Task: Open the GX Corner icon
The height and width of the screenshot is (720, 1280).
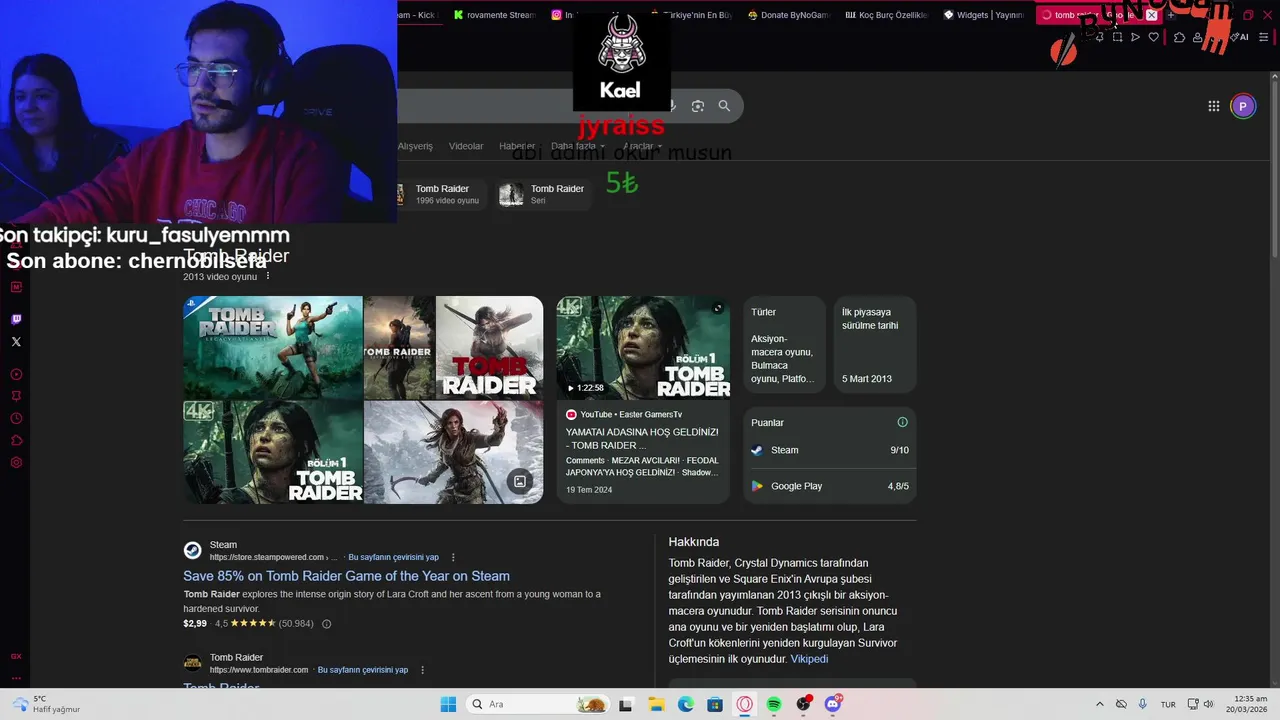Action: [x=16, y=656]
